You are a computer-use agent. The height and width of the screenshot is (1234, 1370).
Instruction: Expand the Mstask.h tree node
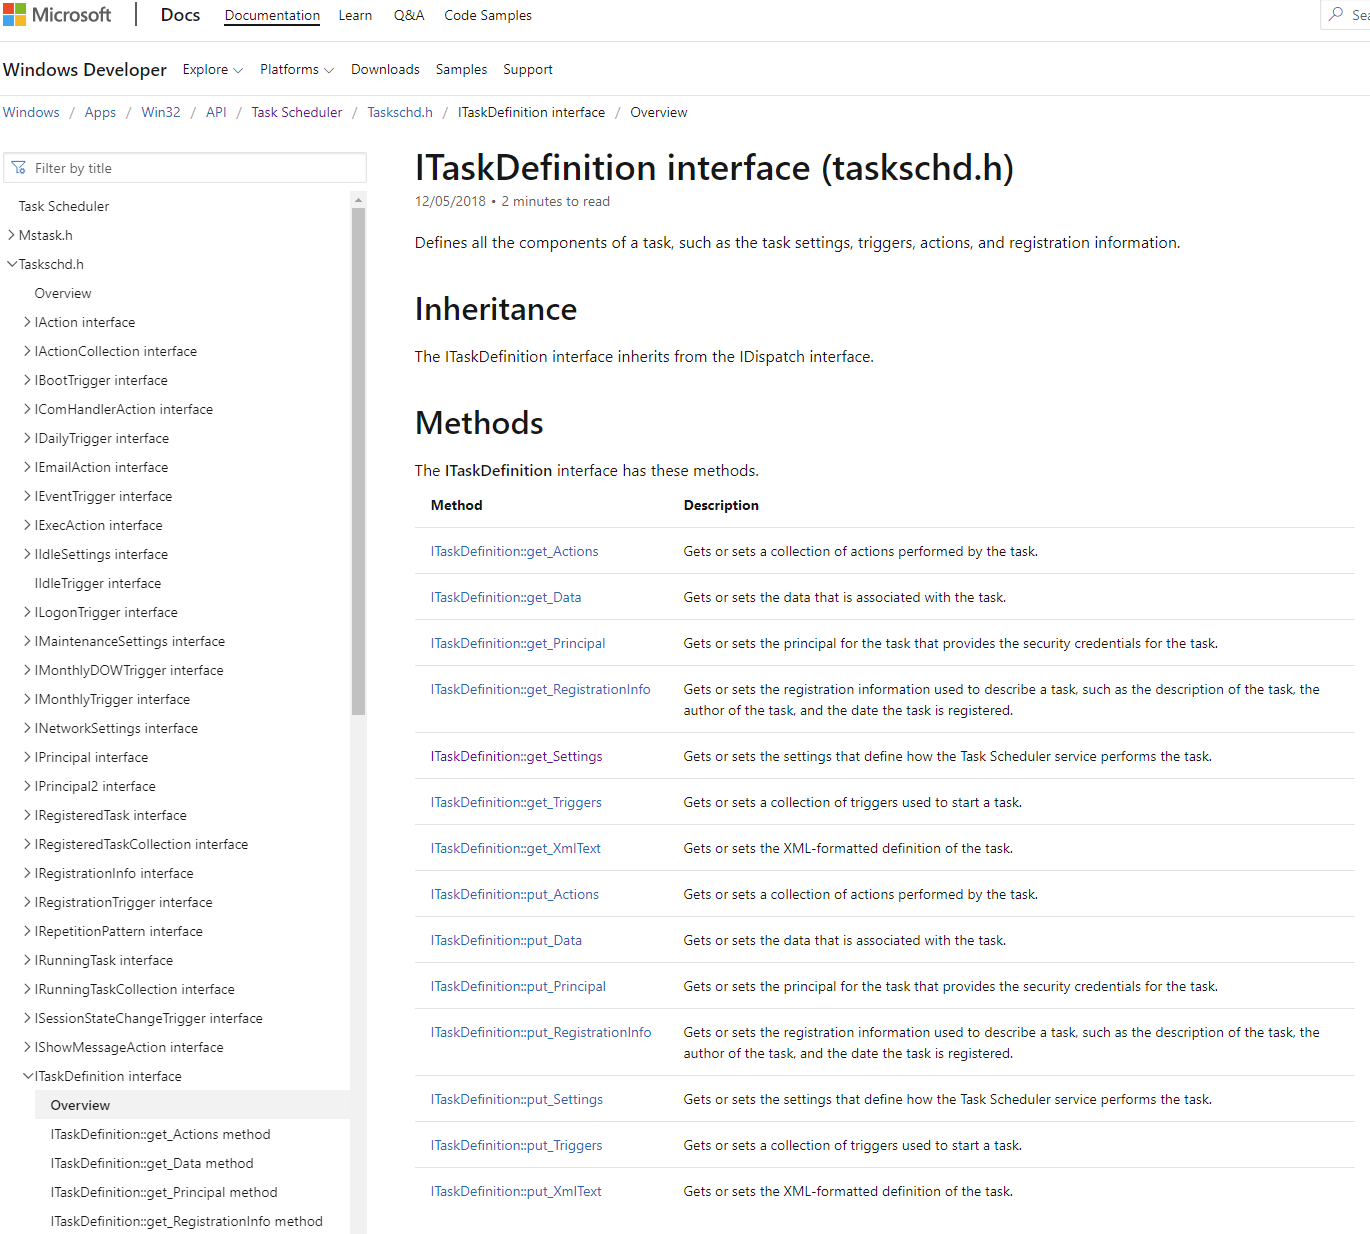(11, 235)
